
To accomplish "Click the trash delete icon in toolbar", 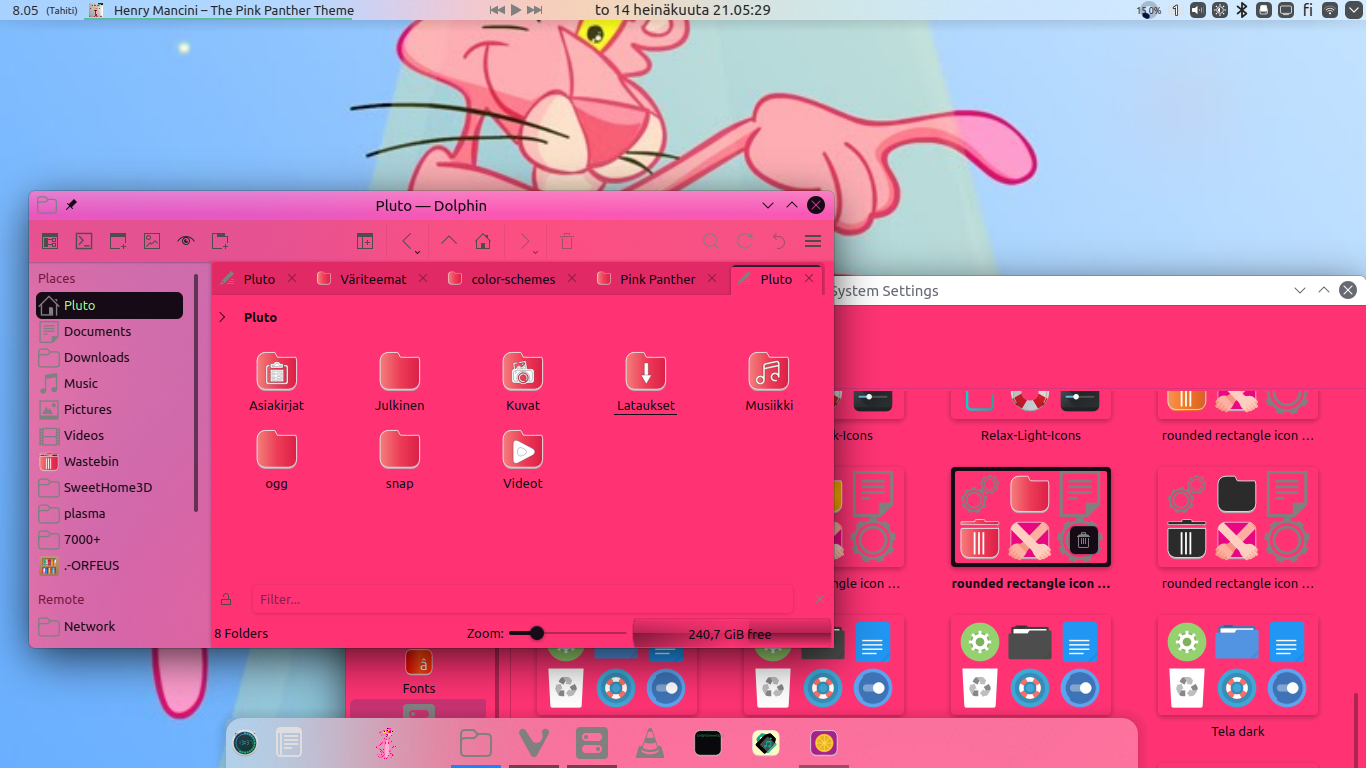I will tap(567, 241).
